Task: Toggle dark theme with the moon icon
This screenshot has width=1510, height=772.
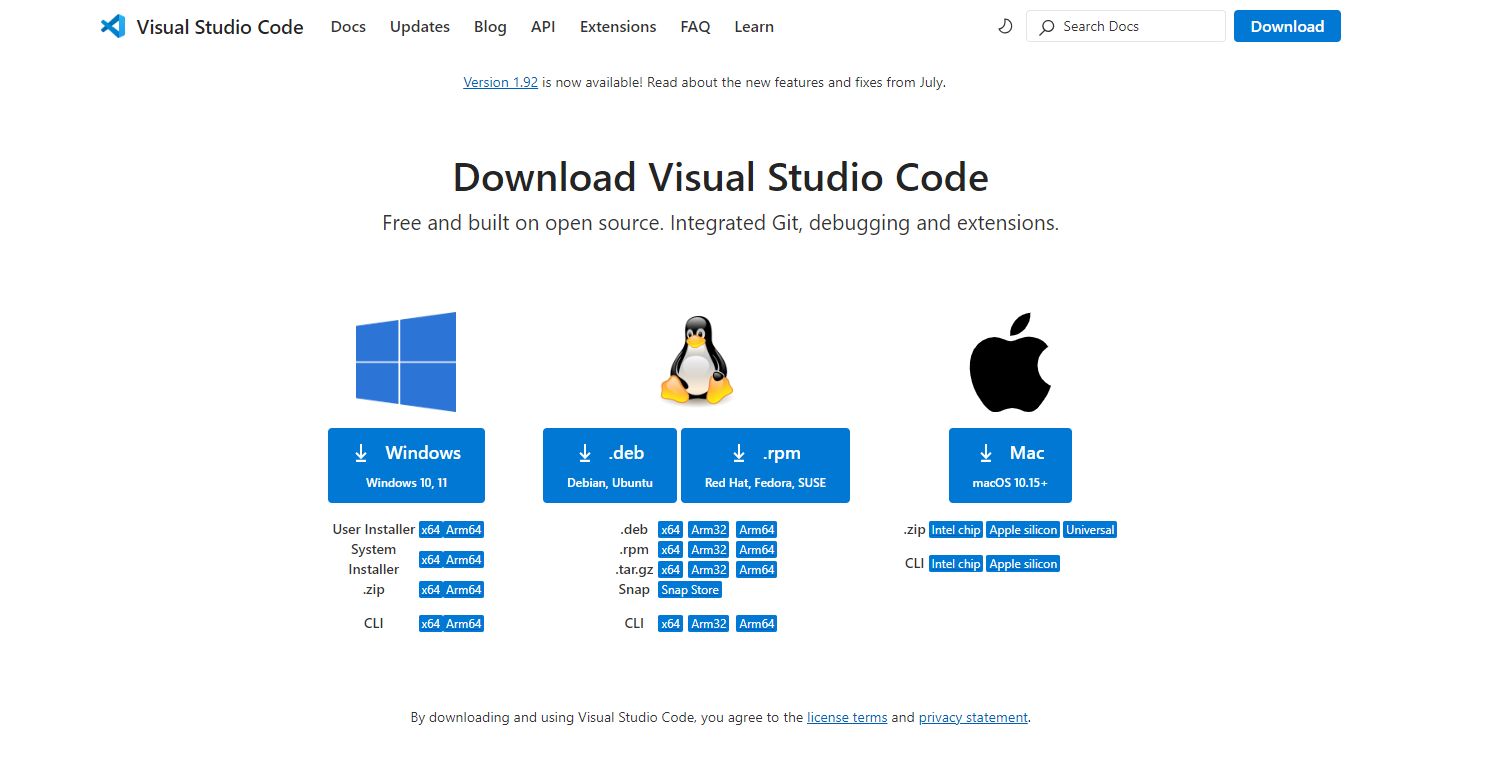Action: (x=1004, y=26)
